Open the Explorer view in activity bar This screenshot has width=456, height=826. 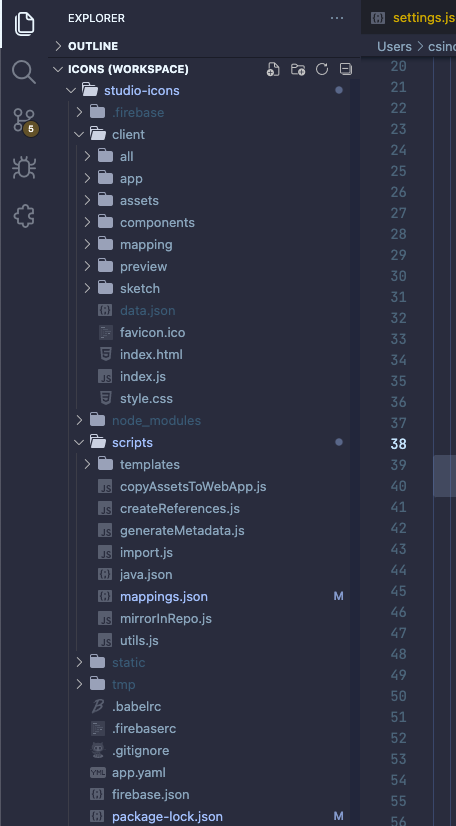click(24, 24)
